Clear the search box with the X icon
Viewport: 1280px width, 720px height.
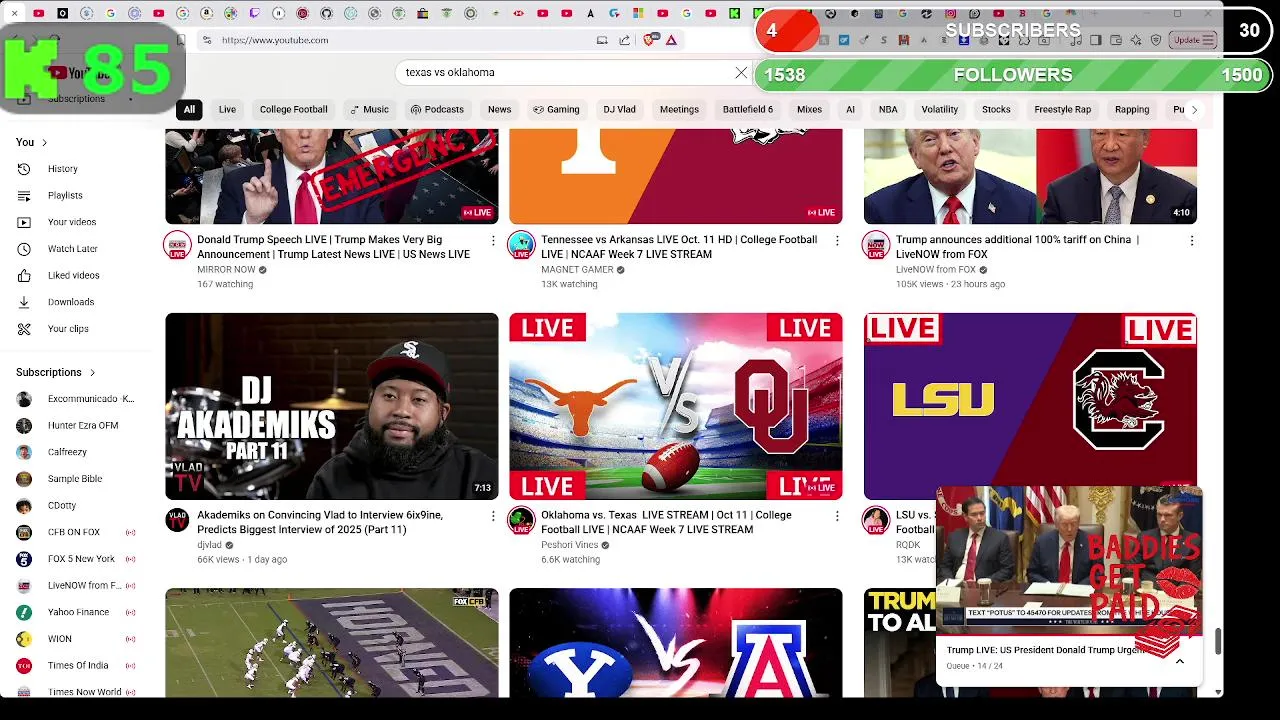click(x=741, y=73)
